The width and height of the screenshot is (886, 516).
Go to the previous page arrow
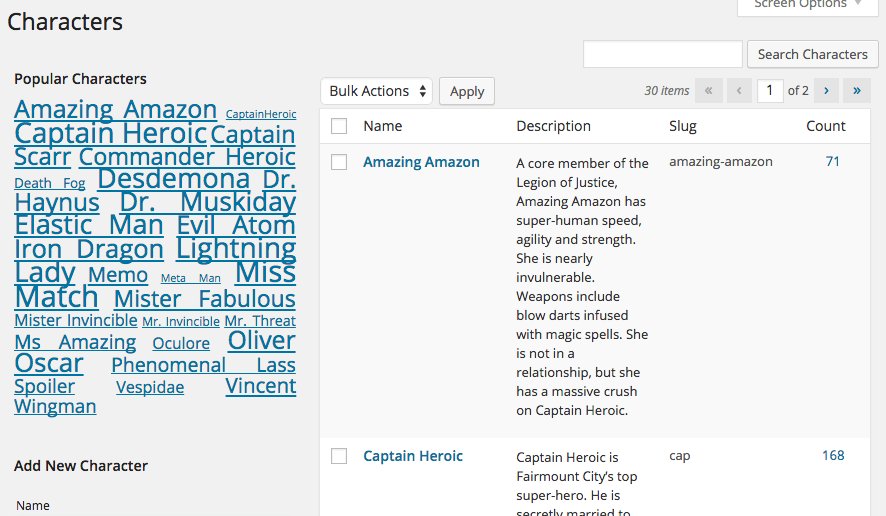click(x=740, y=91)
